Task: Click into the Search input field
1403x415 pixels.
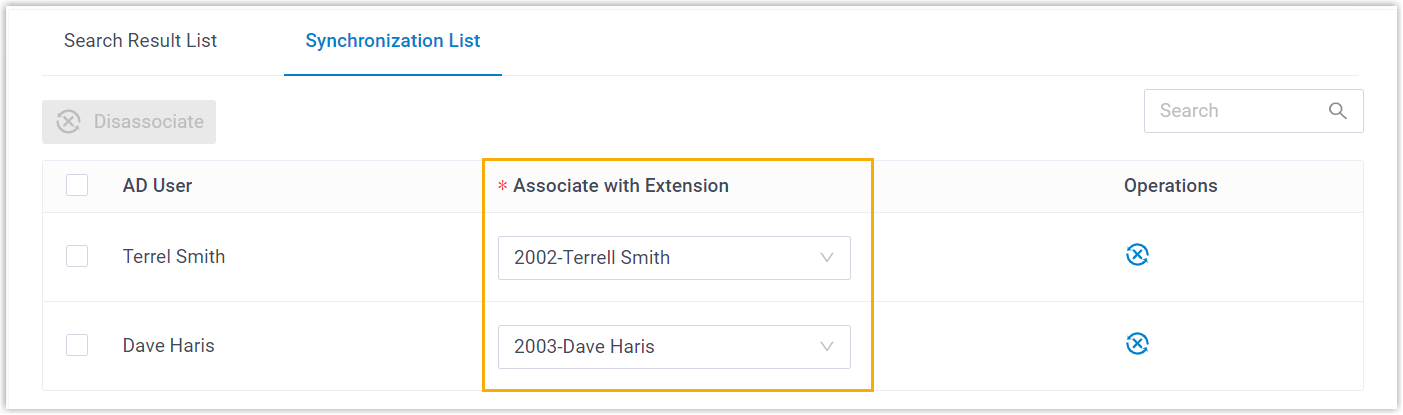Action: click(1235, 111)
